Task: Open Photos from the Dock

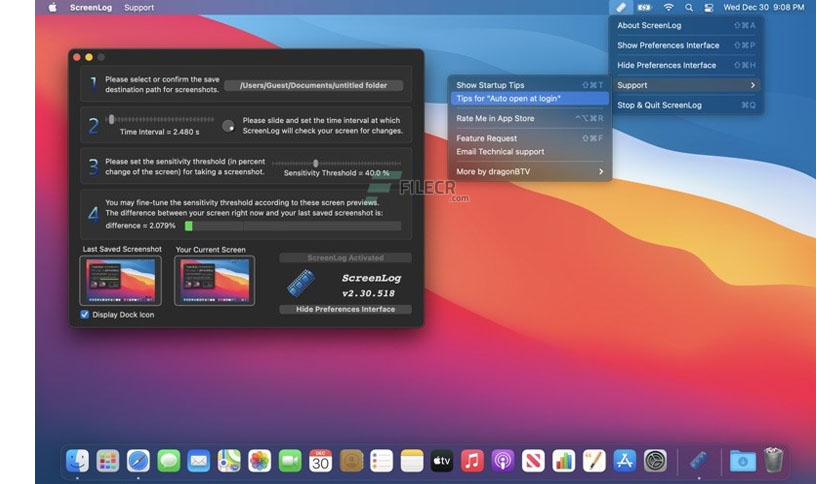Action: coord(260,461)
